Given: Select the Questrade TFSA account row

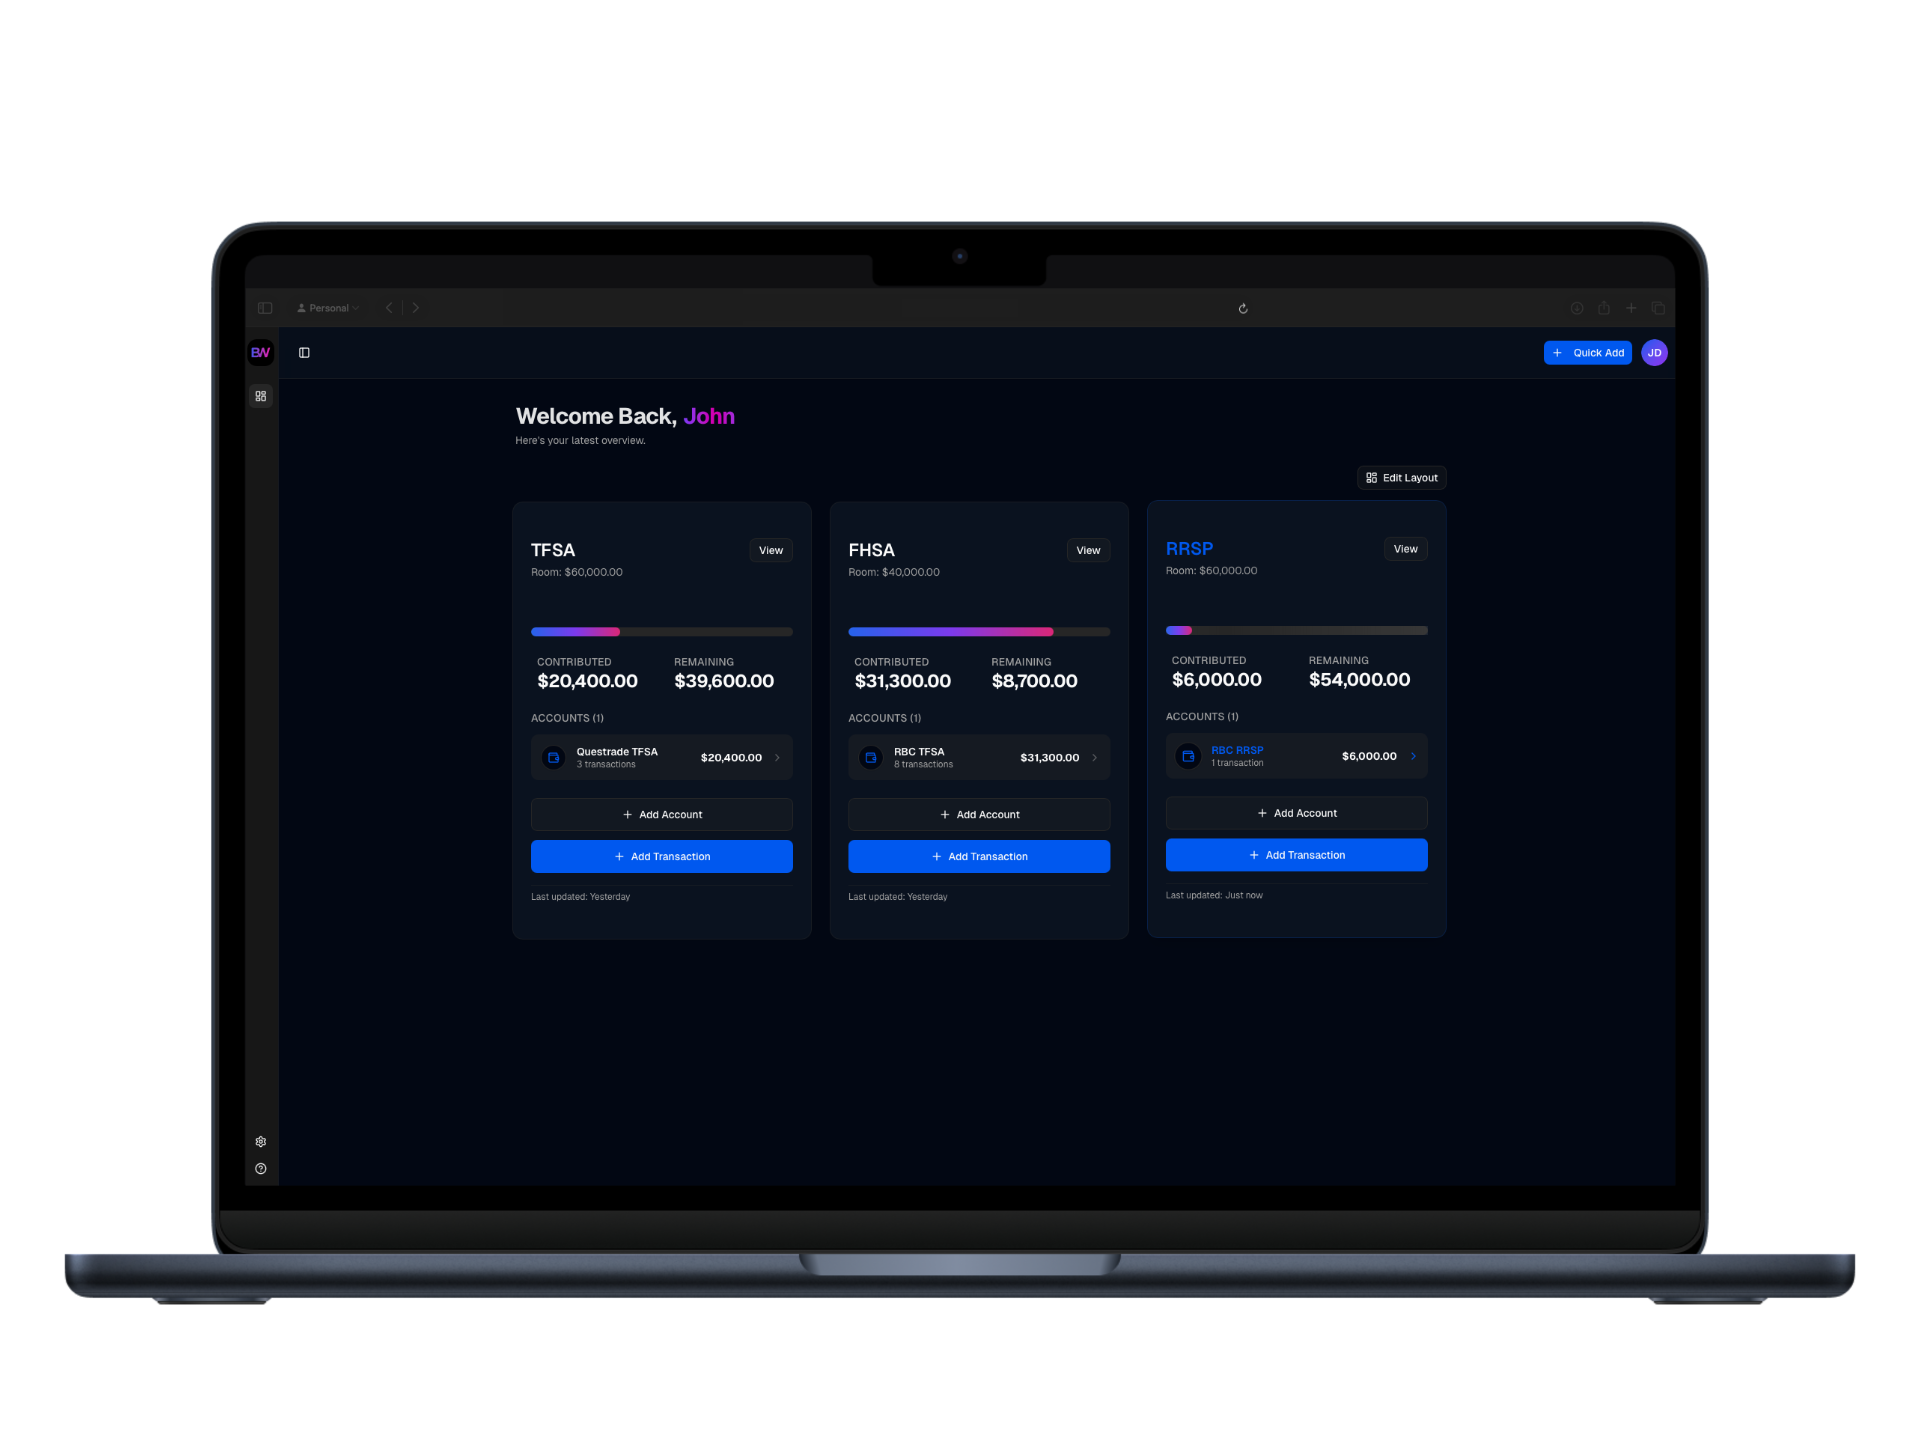Looking at the screenshot, I should (661, 757).
